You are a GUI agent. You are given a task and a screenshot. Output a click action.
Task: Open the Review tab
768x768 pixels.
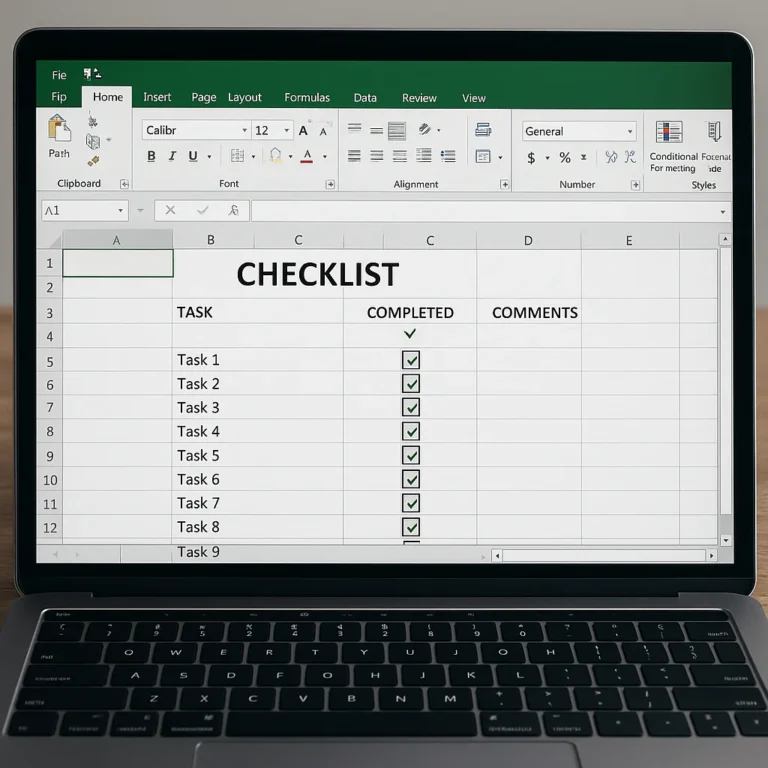[419, 98]
